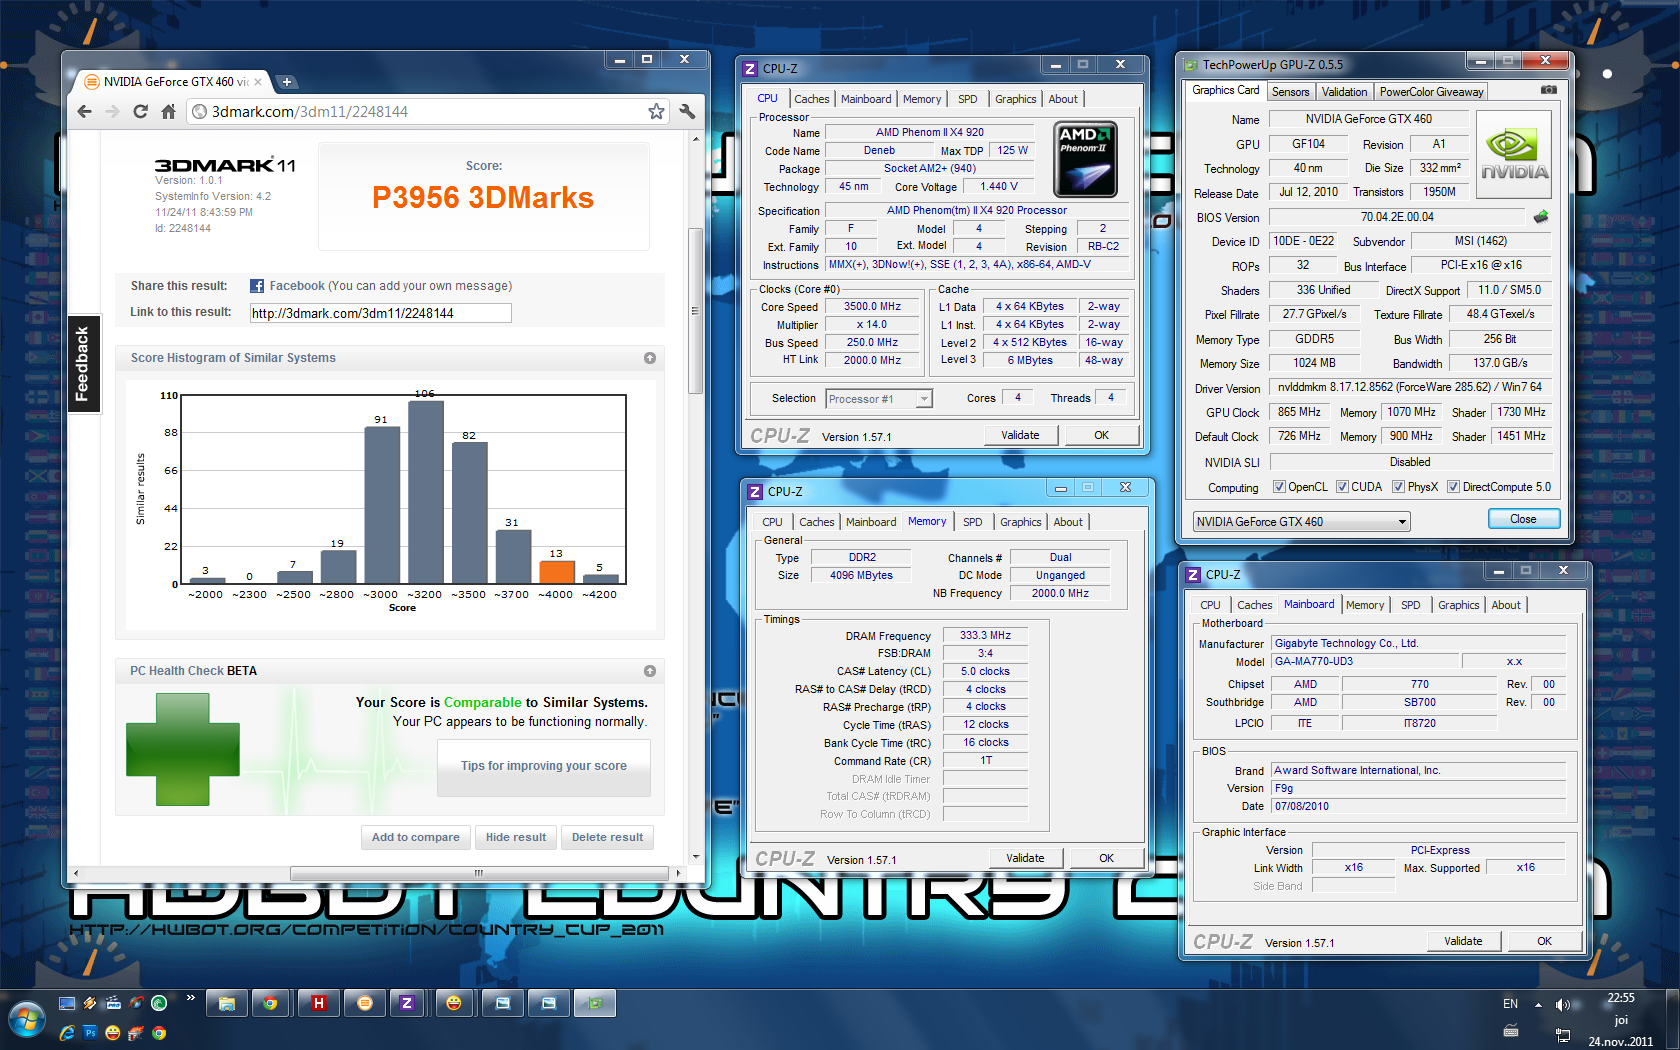Open Caches tab in the top CPU-Z window
The height and width of the screenshot is (1050, 1680).
(811, 99)
